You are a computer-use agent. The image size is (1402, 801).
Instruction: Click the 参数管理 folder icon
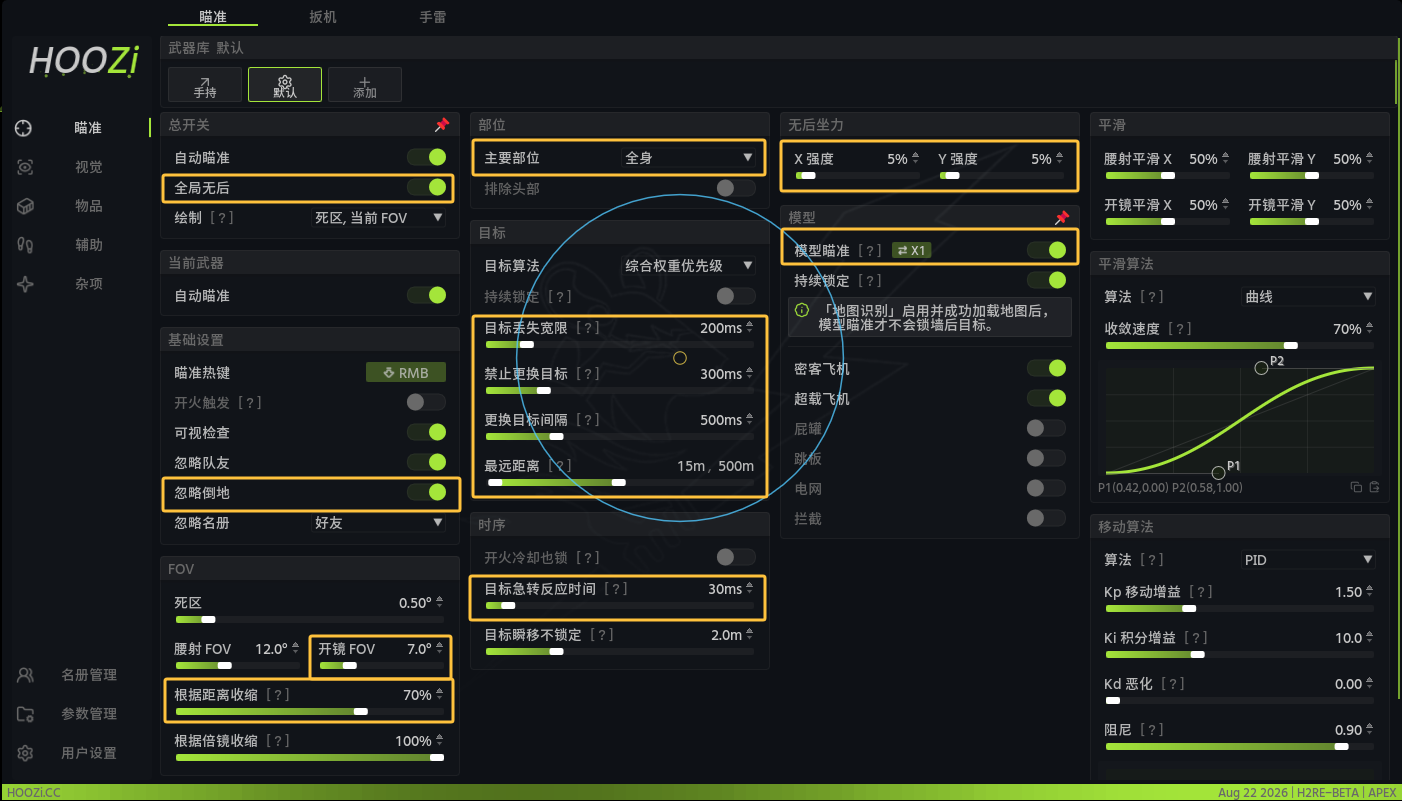[x=25, y=714]
